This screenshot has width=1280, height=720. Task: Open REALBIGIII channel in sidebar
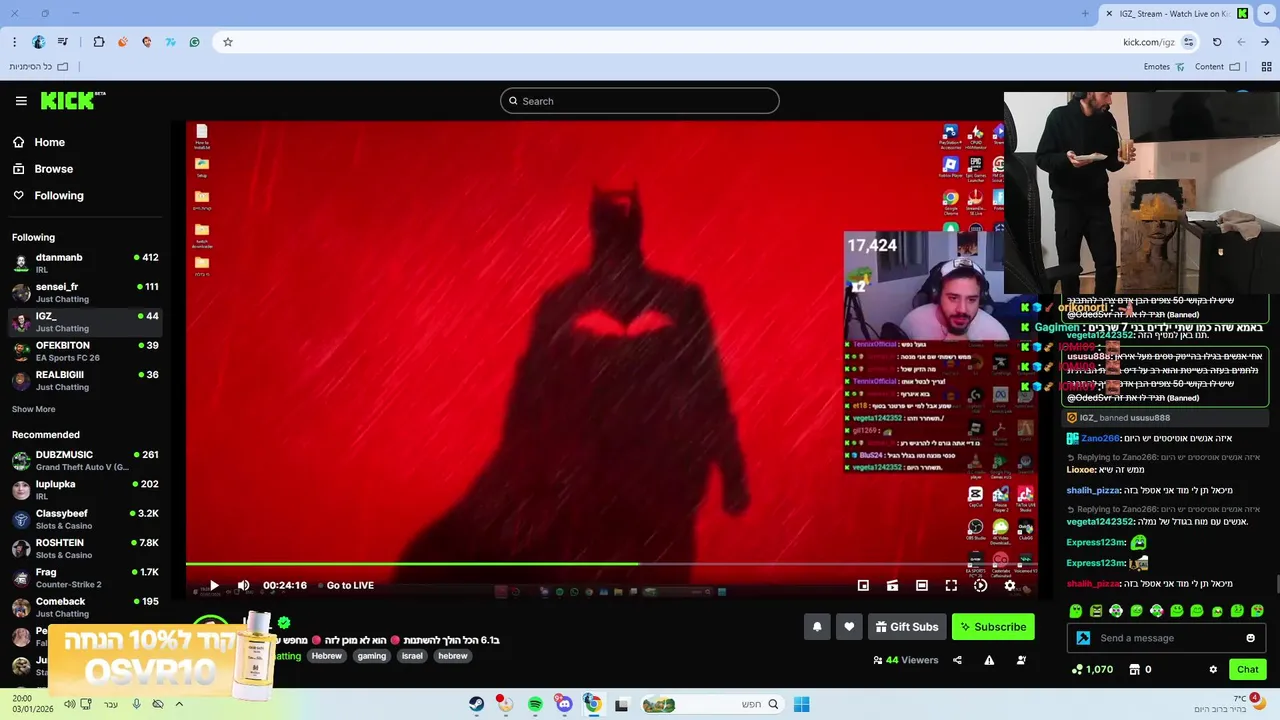pos(85,380)
